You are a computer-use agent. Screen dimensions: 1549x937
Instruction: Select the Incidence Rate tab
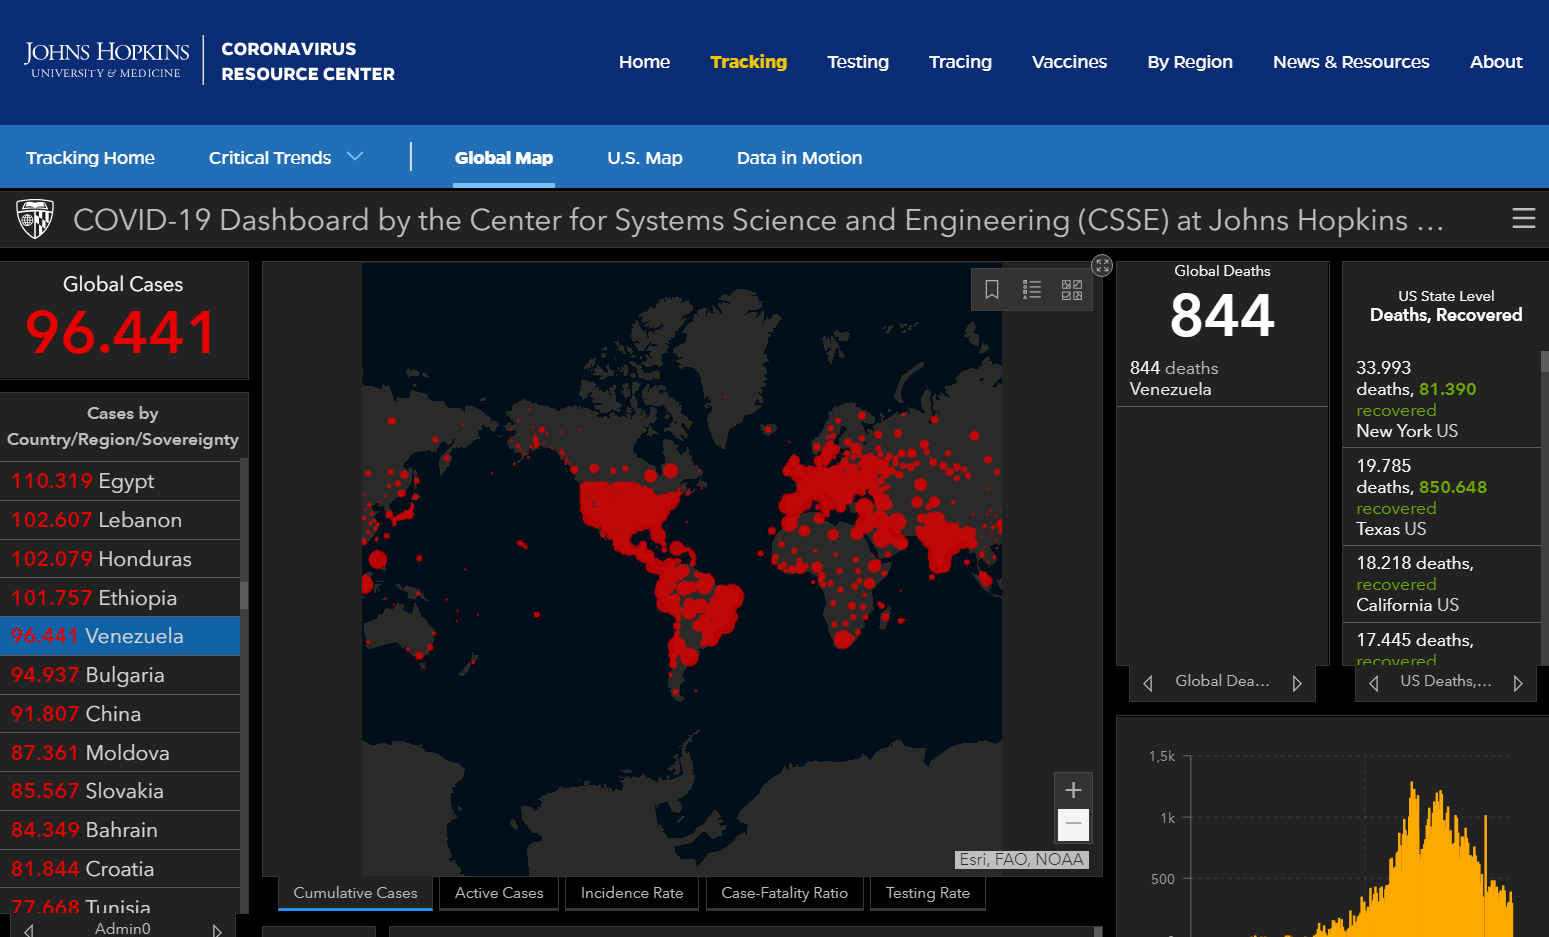tap(632, 893)
